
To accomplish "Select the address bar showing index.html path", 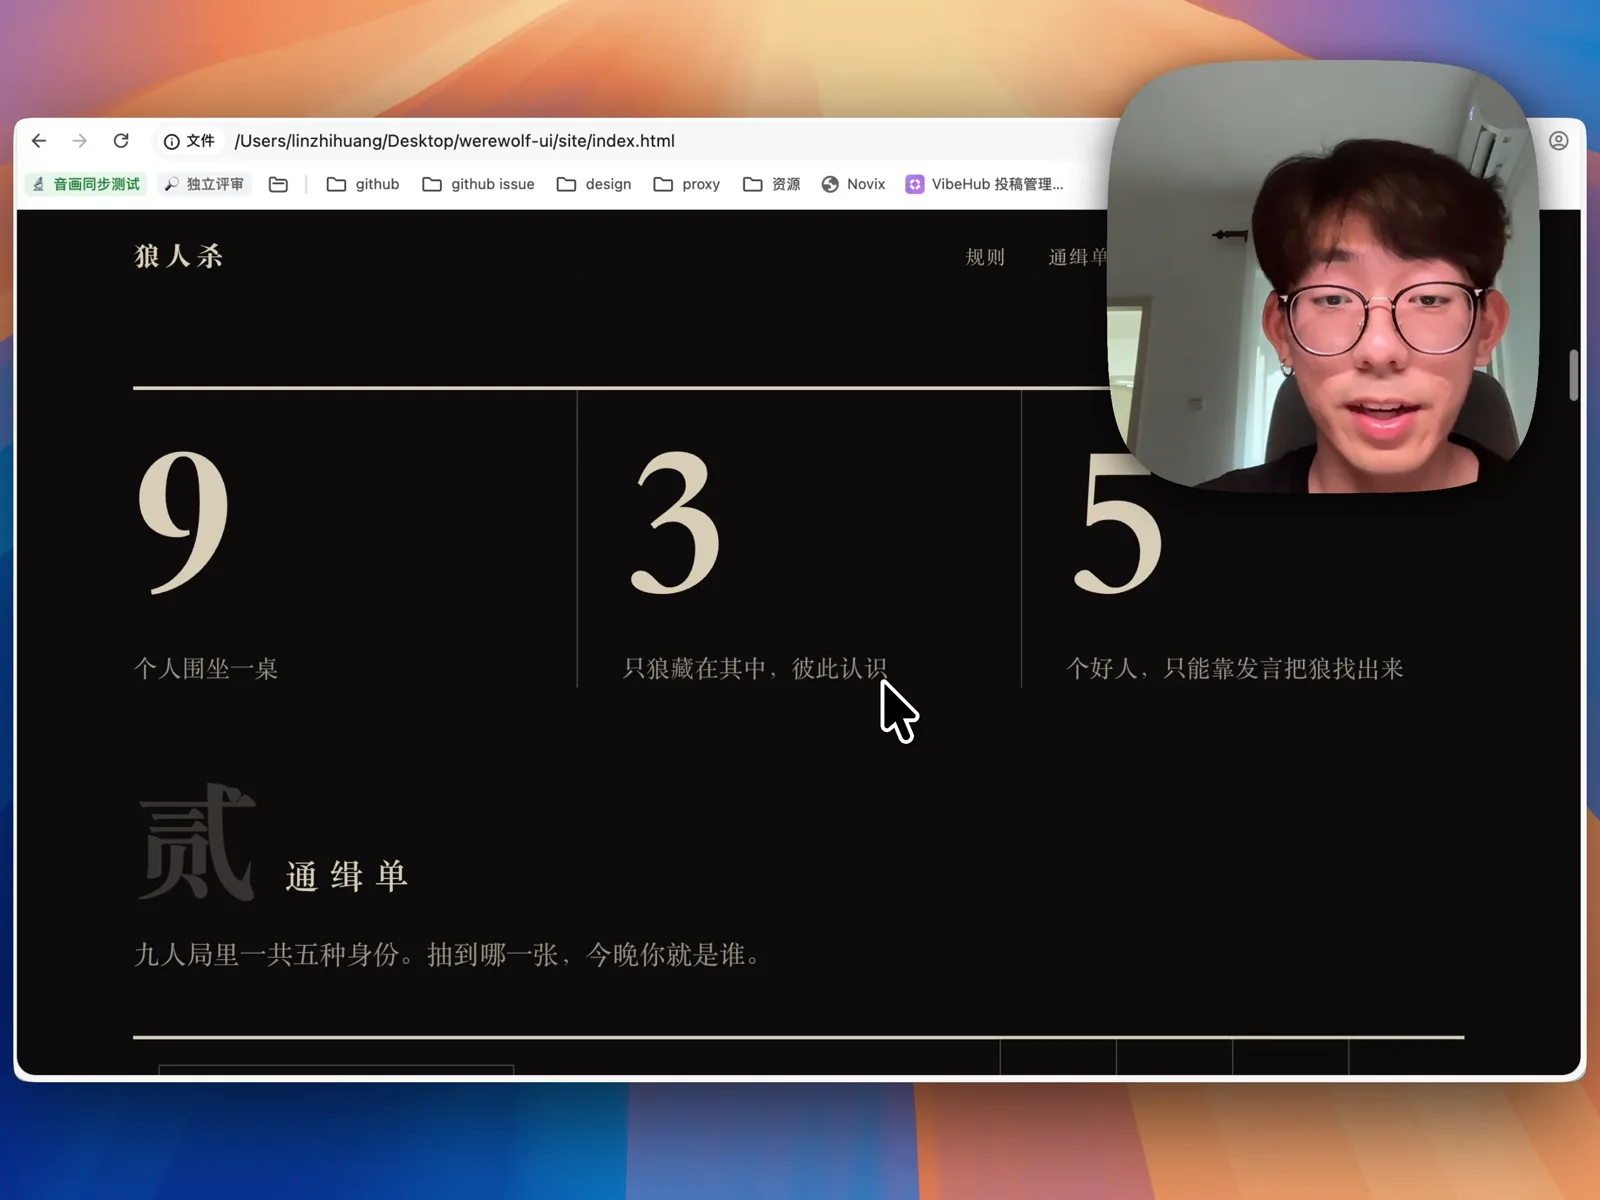I will 454,141.
